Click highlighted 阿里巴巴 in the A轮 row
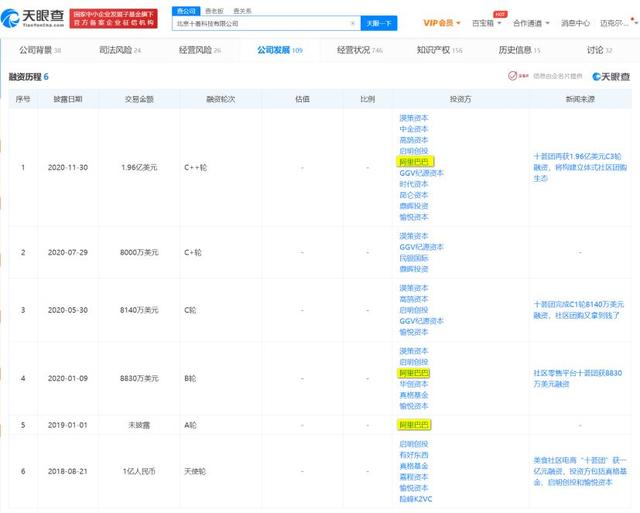The image size is (640, 513). point(414,425)
